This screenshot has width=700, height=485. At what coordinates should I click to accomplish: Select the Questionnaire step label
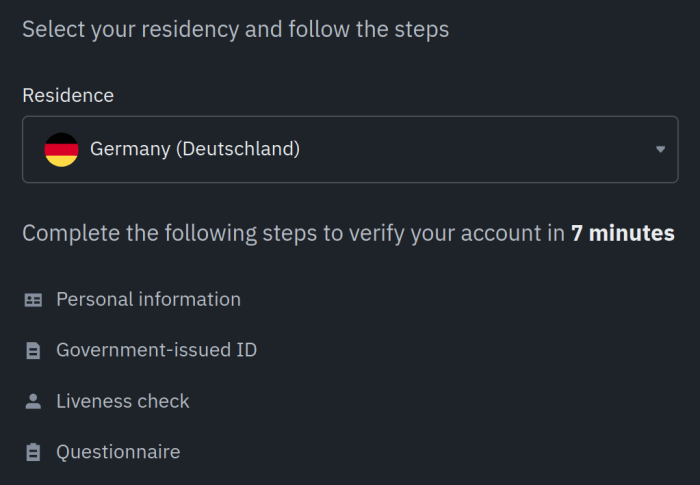(x=118, y=452)
